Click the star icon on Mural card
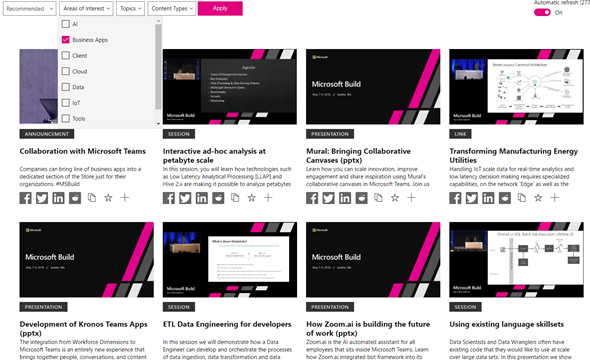Screen dimensions: 590x360 pyautogui.click(x=395, y=198)
